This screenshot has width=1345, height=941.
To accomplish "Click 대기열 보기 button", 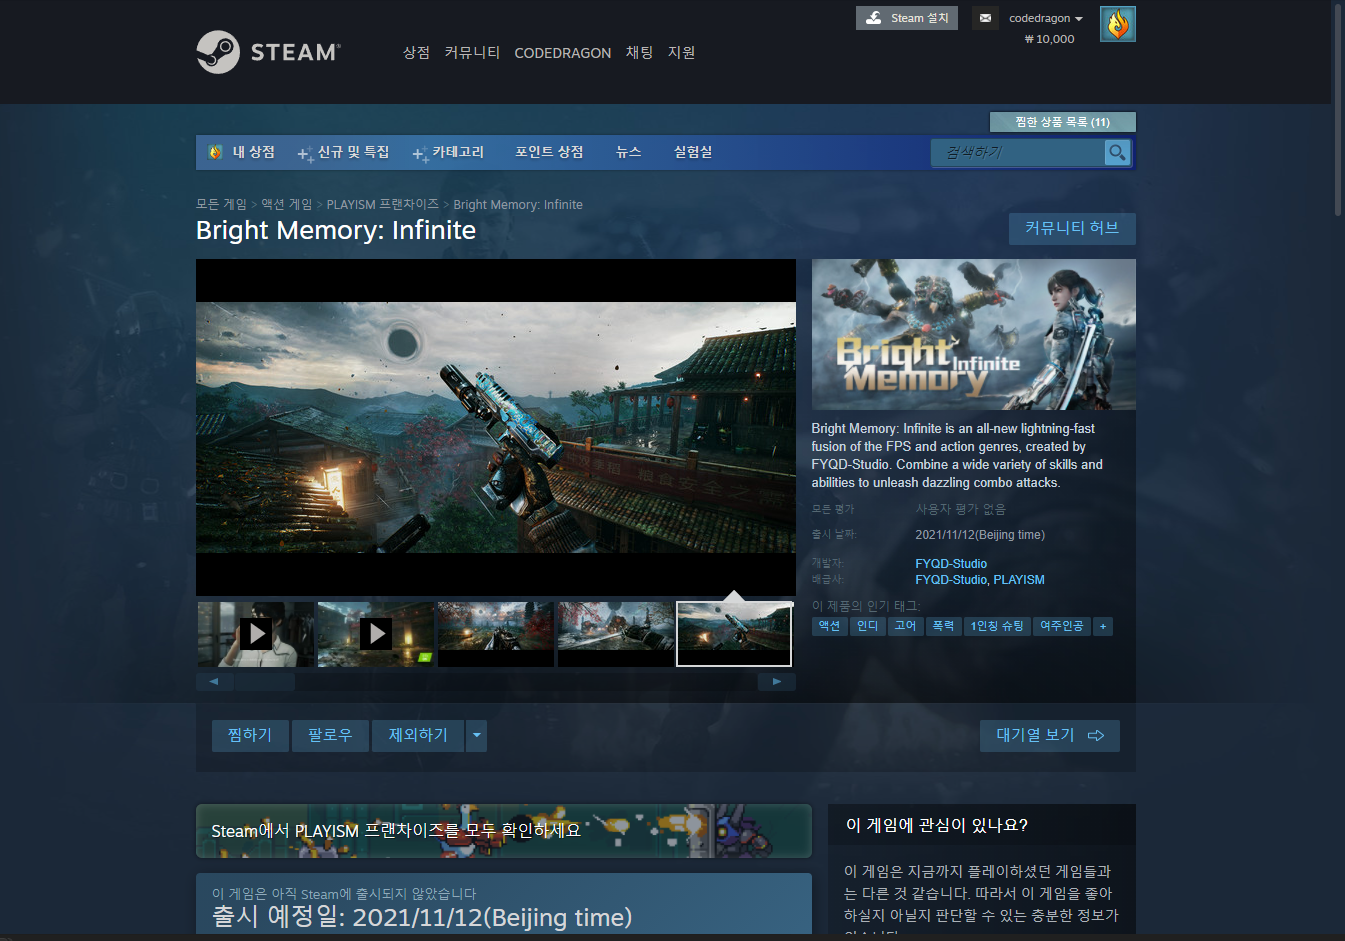I will click(x=1050, y=736).
